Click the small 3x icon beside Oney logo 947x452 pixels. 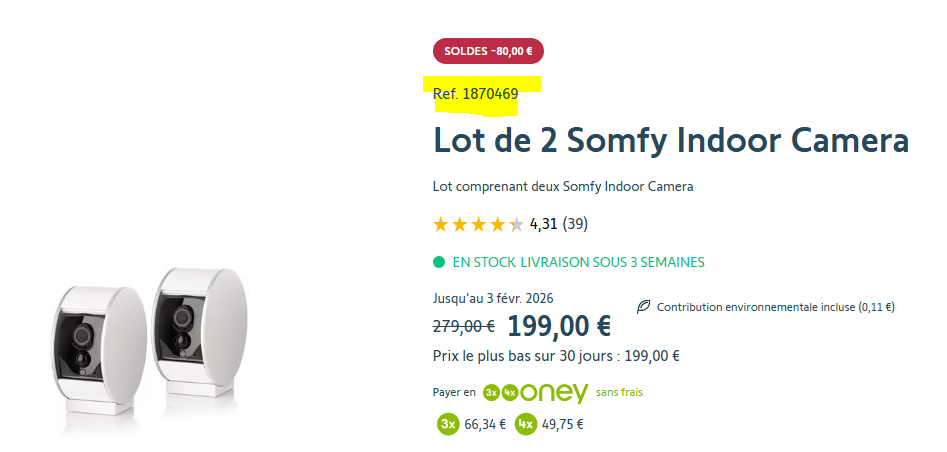[x=491, y=393]
